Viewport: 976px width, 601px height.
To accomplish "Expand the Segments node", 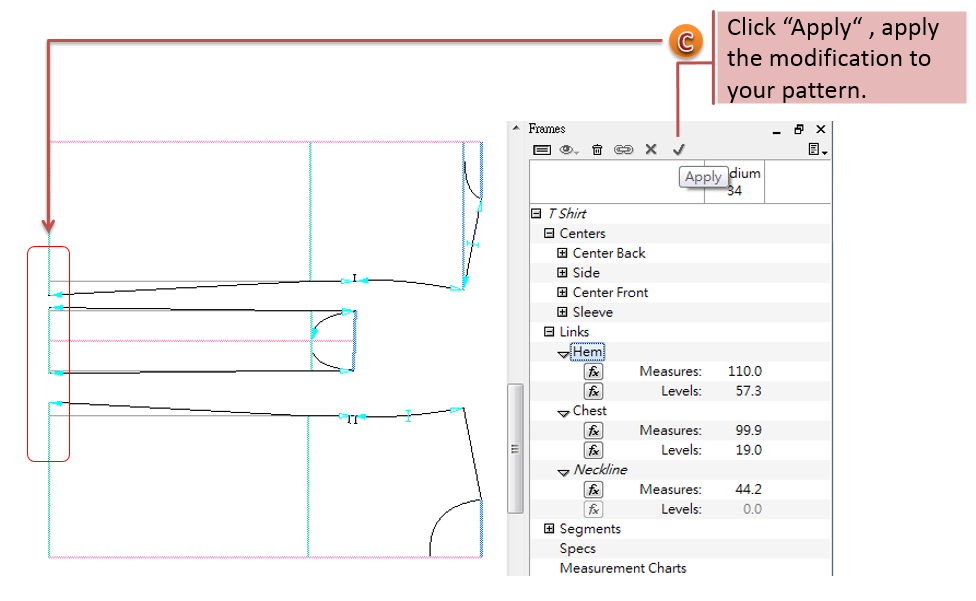I will [x=549, y=529].
